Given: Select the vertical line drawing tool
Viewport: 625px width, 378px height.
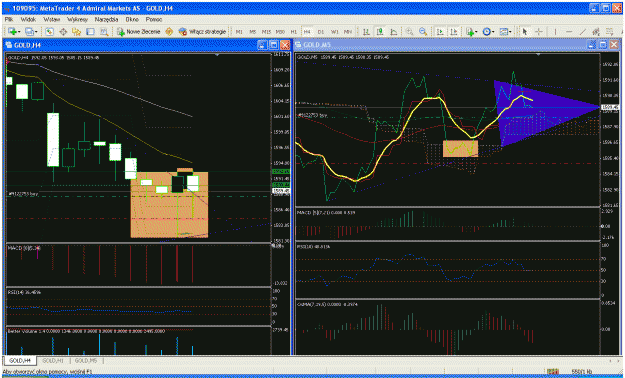Looking at the screenshot, I should click(555, 32).
